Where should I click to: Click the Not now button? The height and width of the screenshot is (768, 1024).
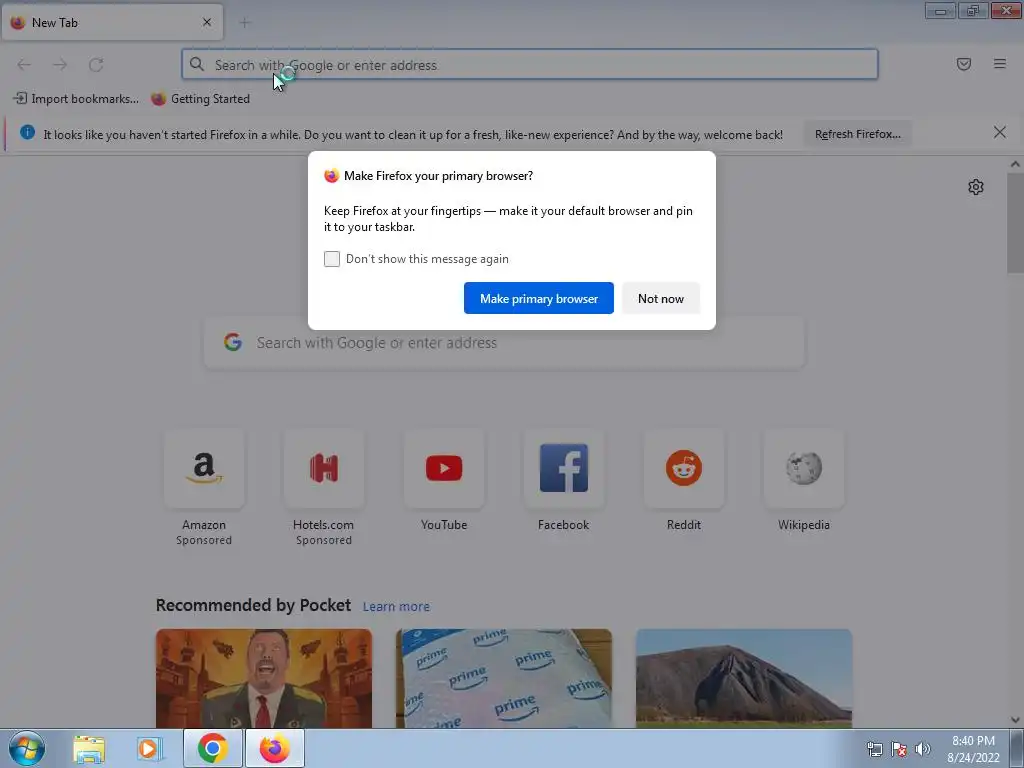(x=661, y=298)
